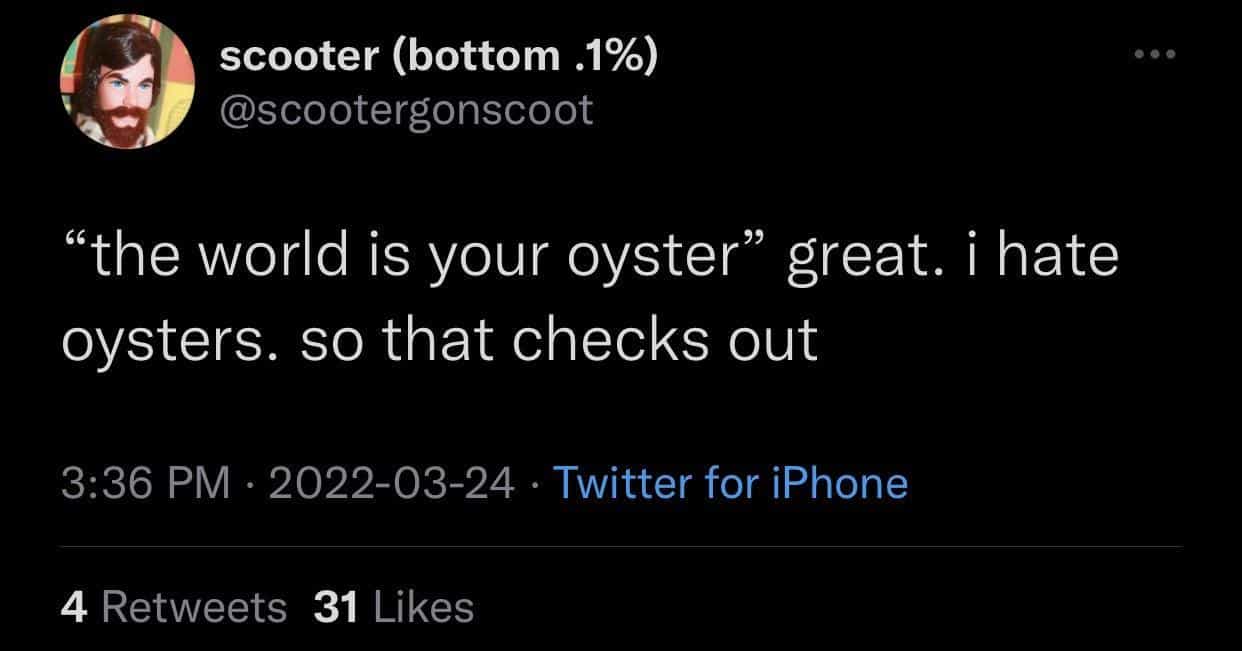Viewport: 1242px width, 651px height.
Task: Click the @scootergonscoot handle
Action: [x=406, y=109]
